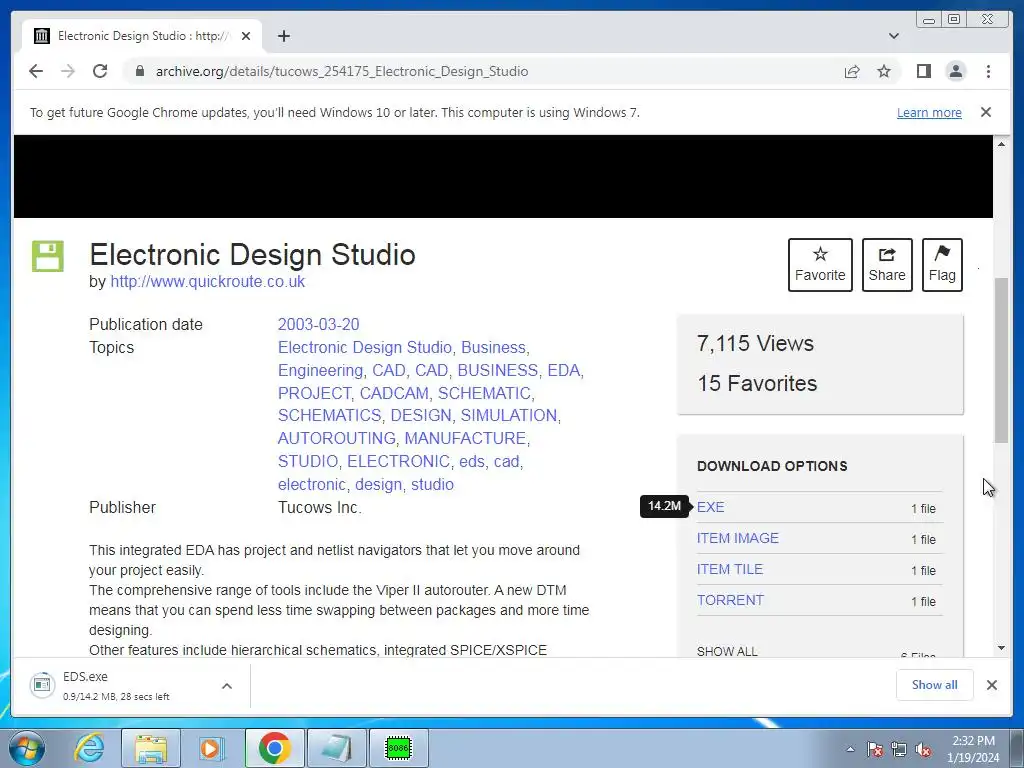The image size is (1024, 768).
Task: Open the Engineering topic link
Action: pos(320,370)
